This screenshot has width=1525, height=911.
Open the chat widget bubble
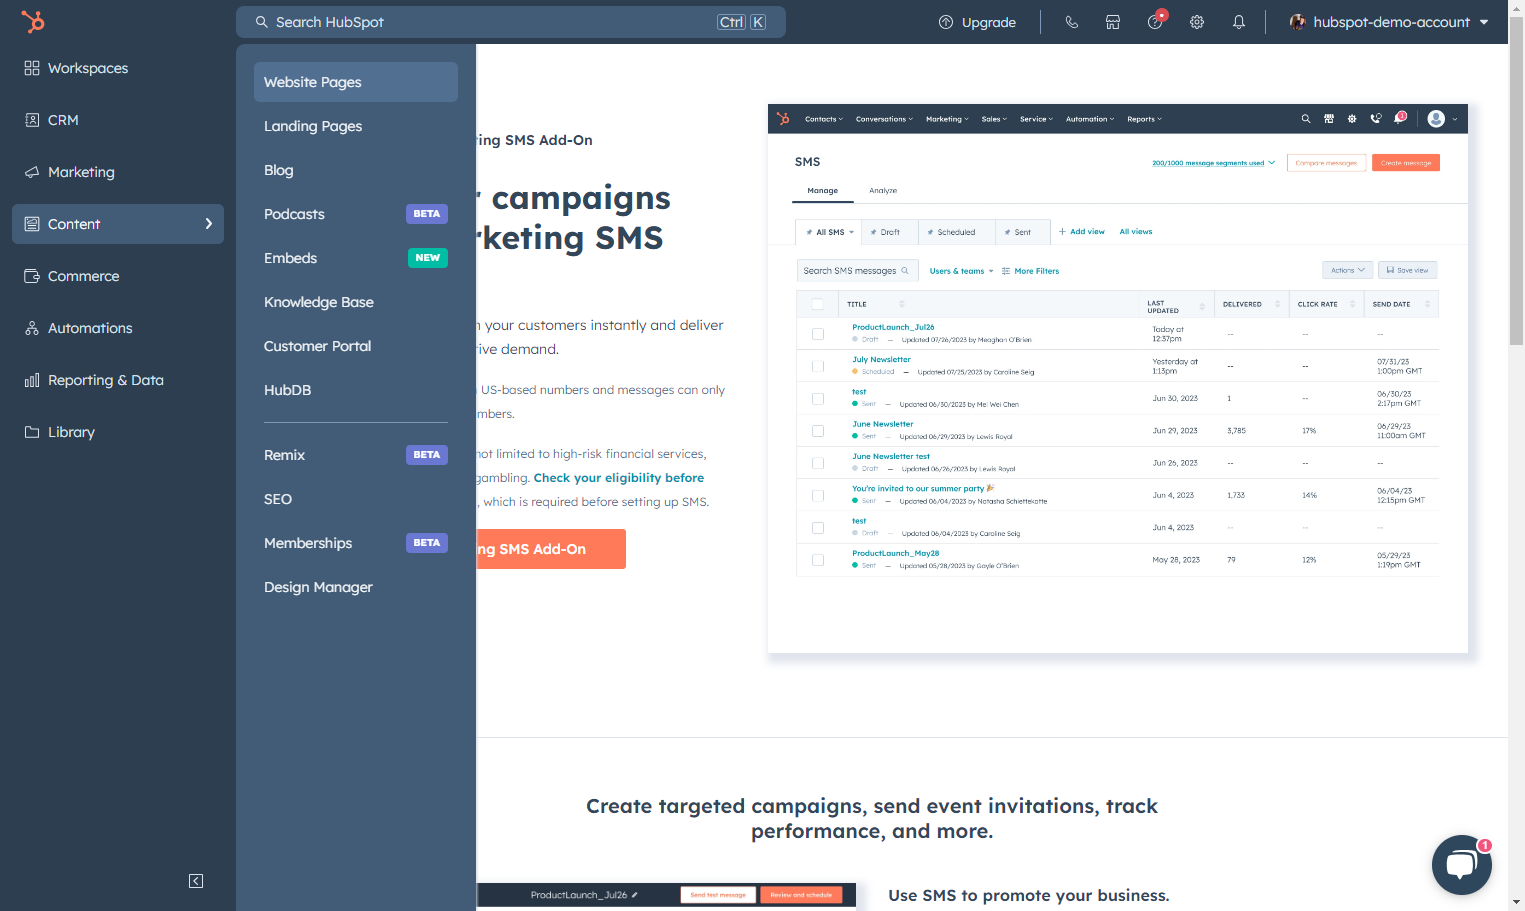1462,865
